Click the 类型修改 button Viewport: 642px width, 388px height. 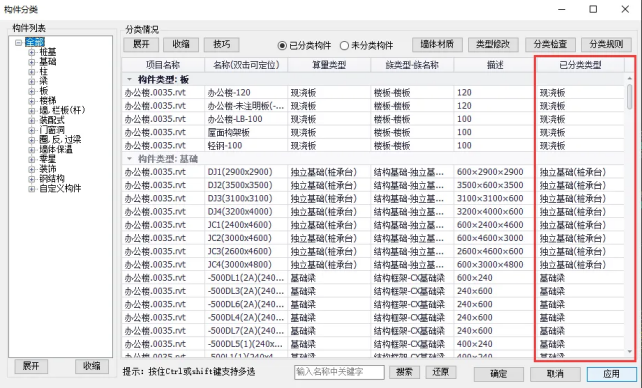pyautogui.click(x=493, y=44)
